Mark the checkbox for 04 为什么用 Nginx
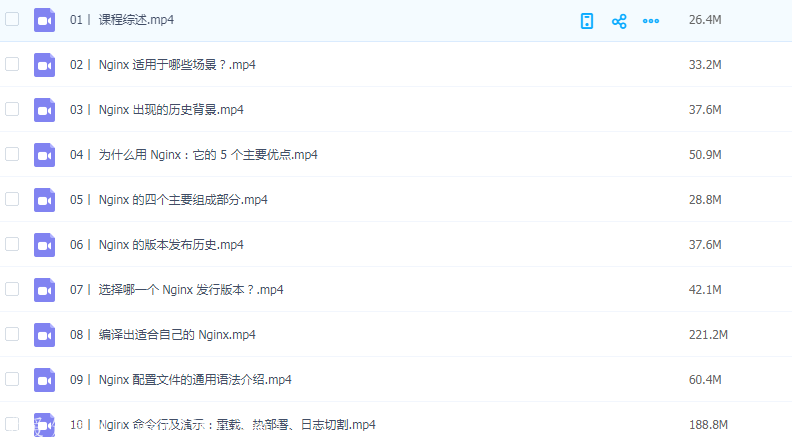 [x=12, y=154]
